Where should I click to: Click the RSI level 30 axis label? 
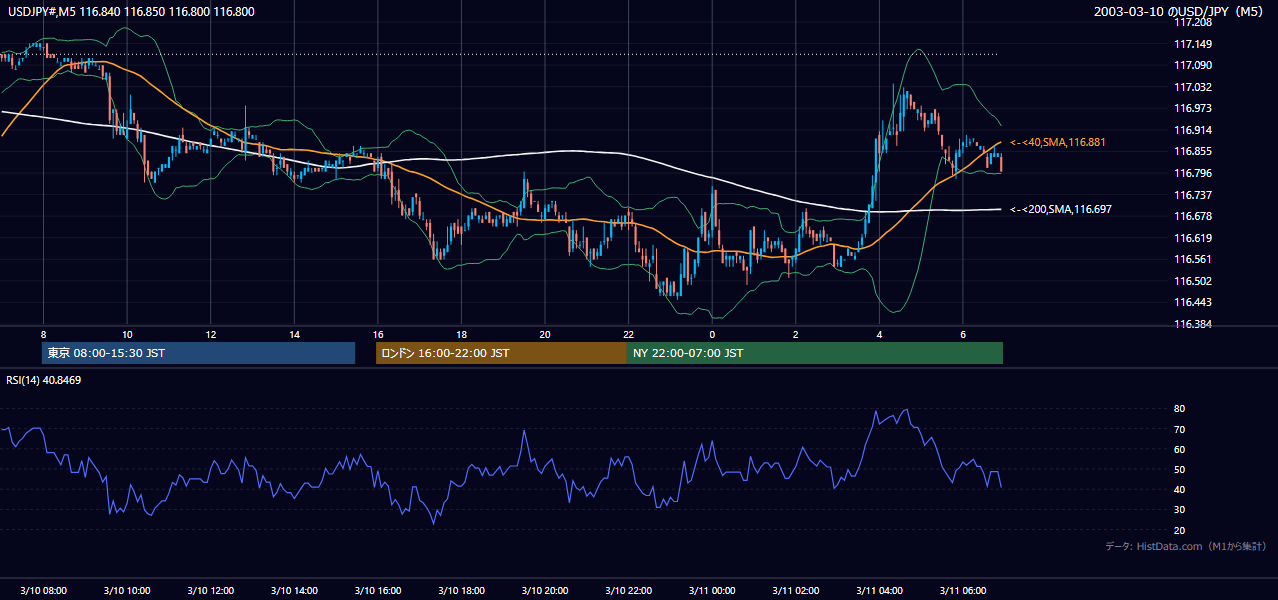pos(1179,510)
